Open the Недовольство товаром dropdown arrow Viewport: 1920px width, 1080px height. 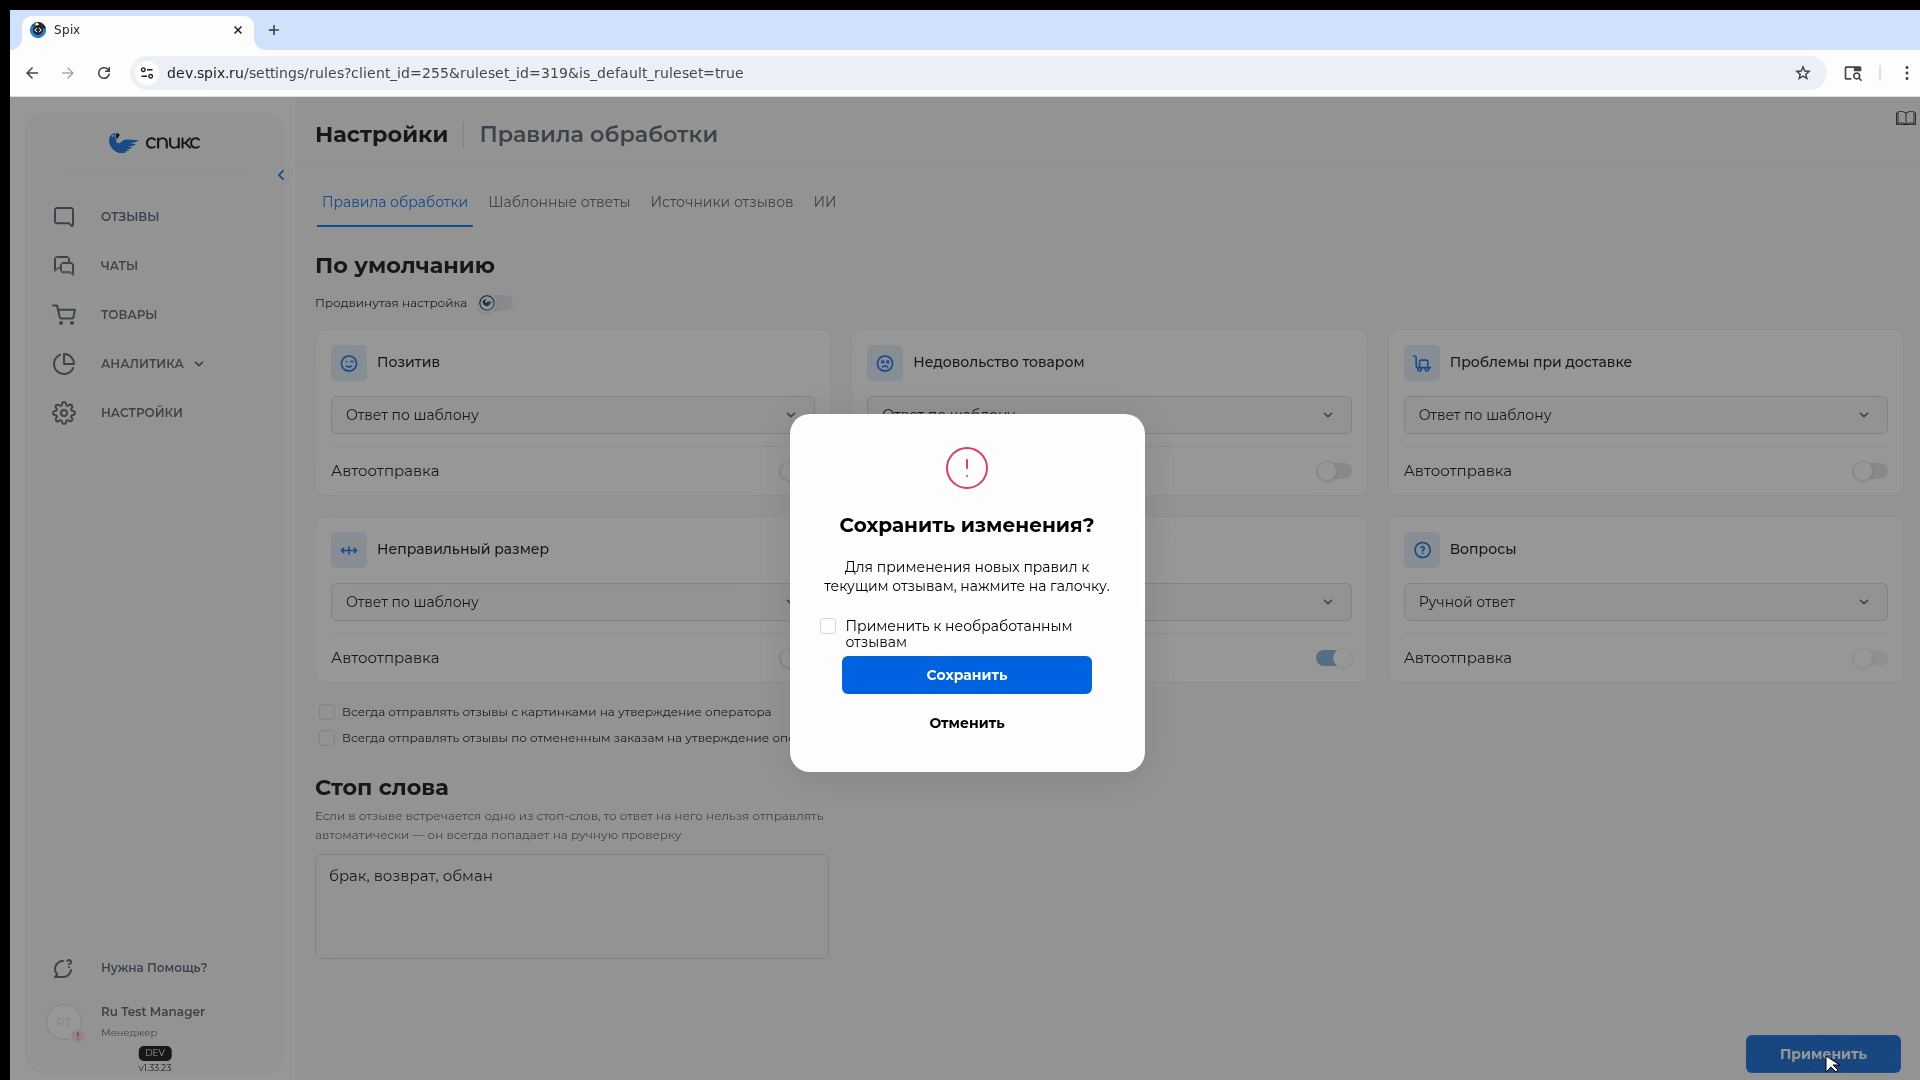pyautogui.click(x=1328, y=415)
